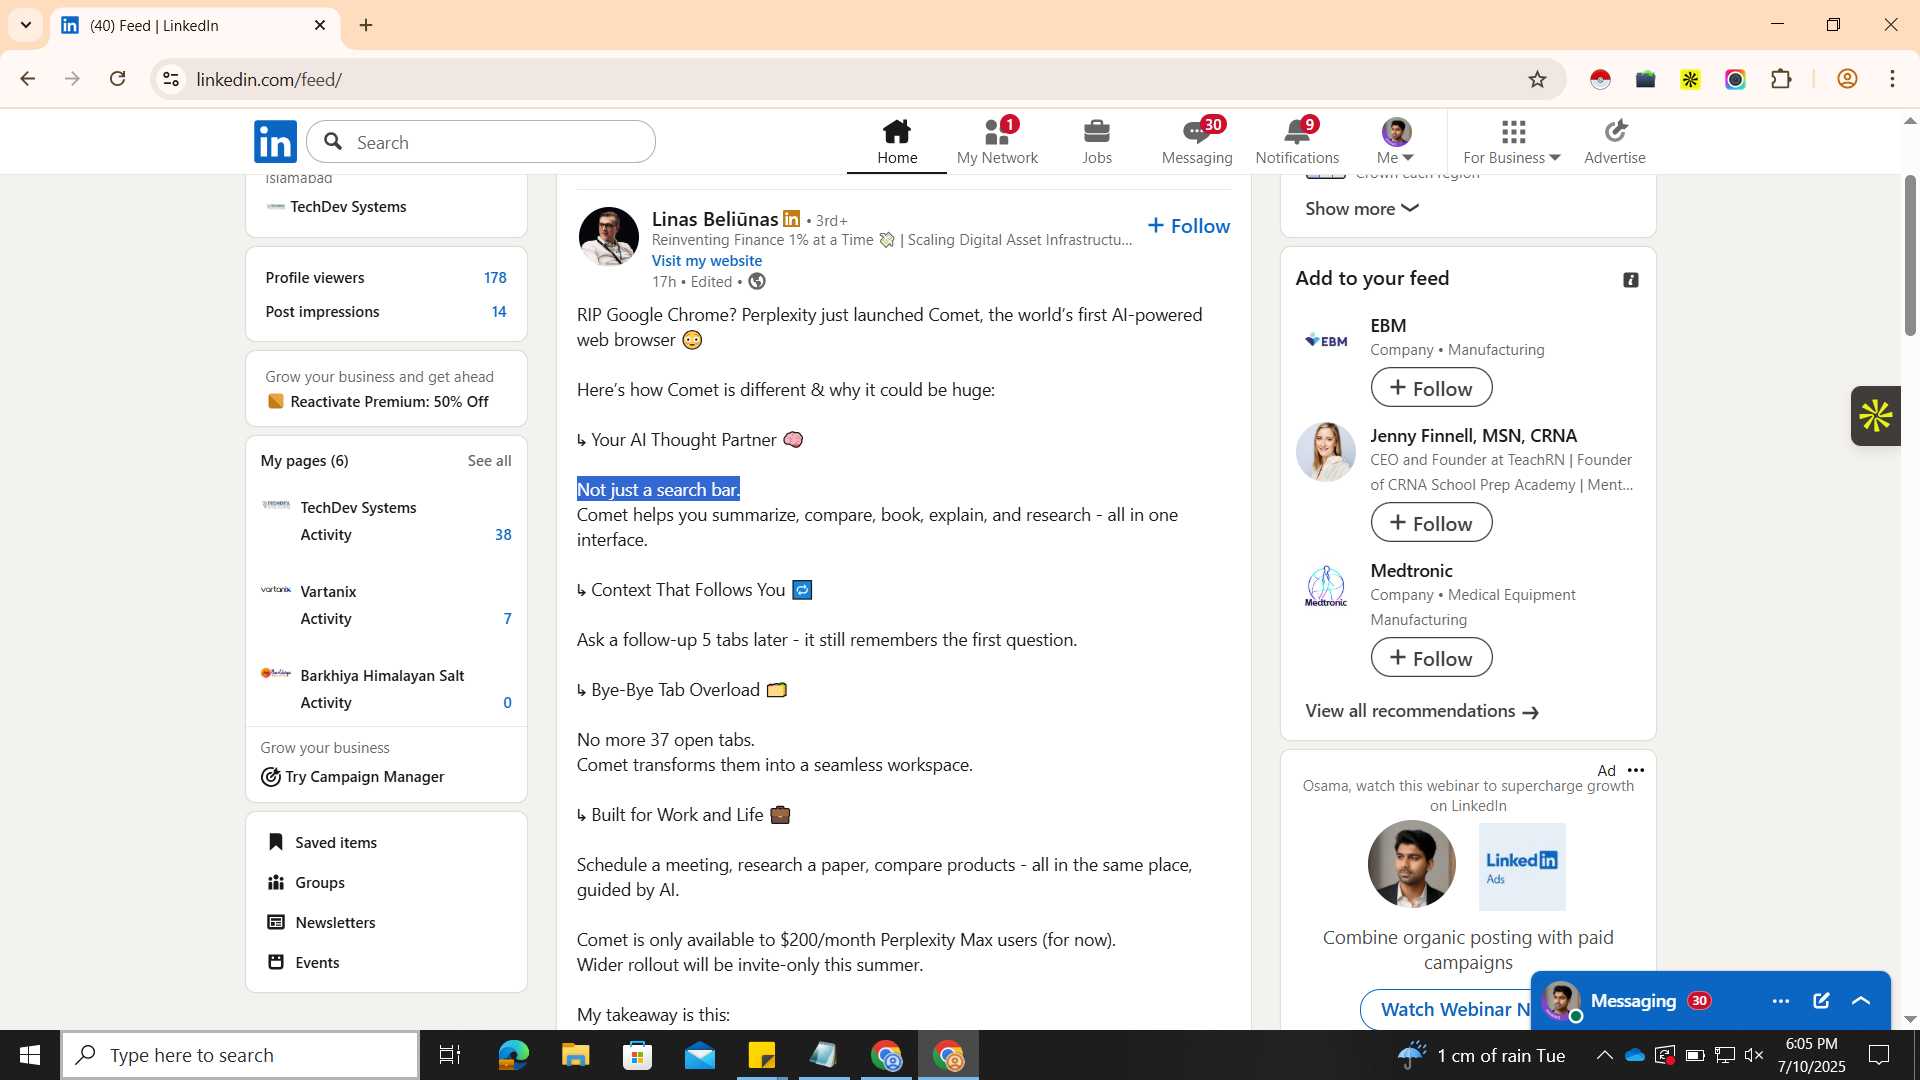1920x1080 pixels.
Task: Open TechDev Systems page
Action: 358,508
